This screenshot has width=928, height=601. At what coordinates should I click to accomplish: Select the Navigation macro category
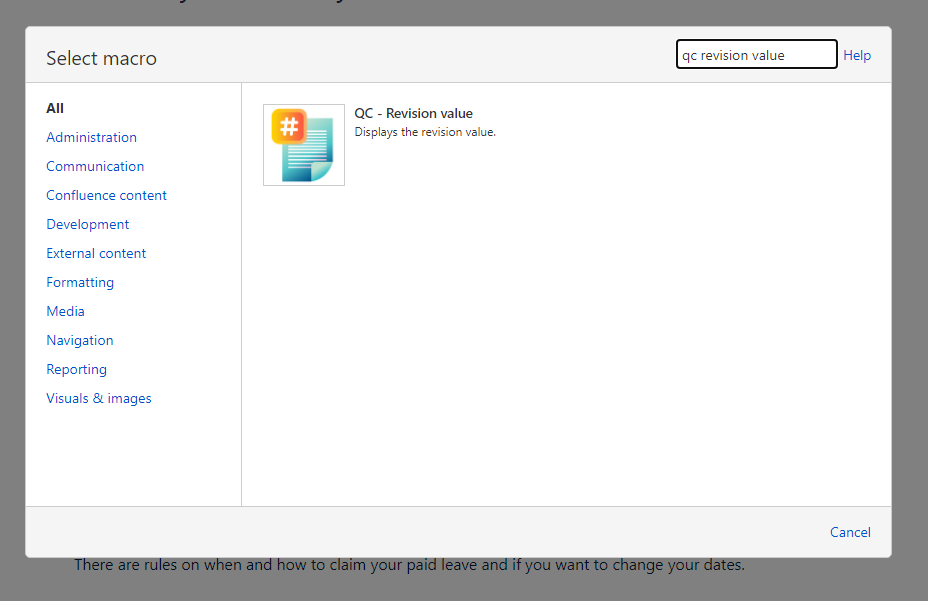tap(80, 340)
